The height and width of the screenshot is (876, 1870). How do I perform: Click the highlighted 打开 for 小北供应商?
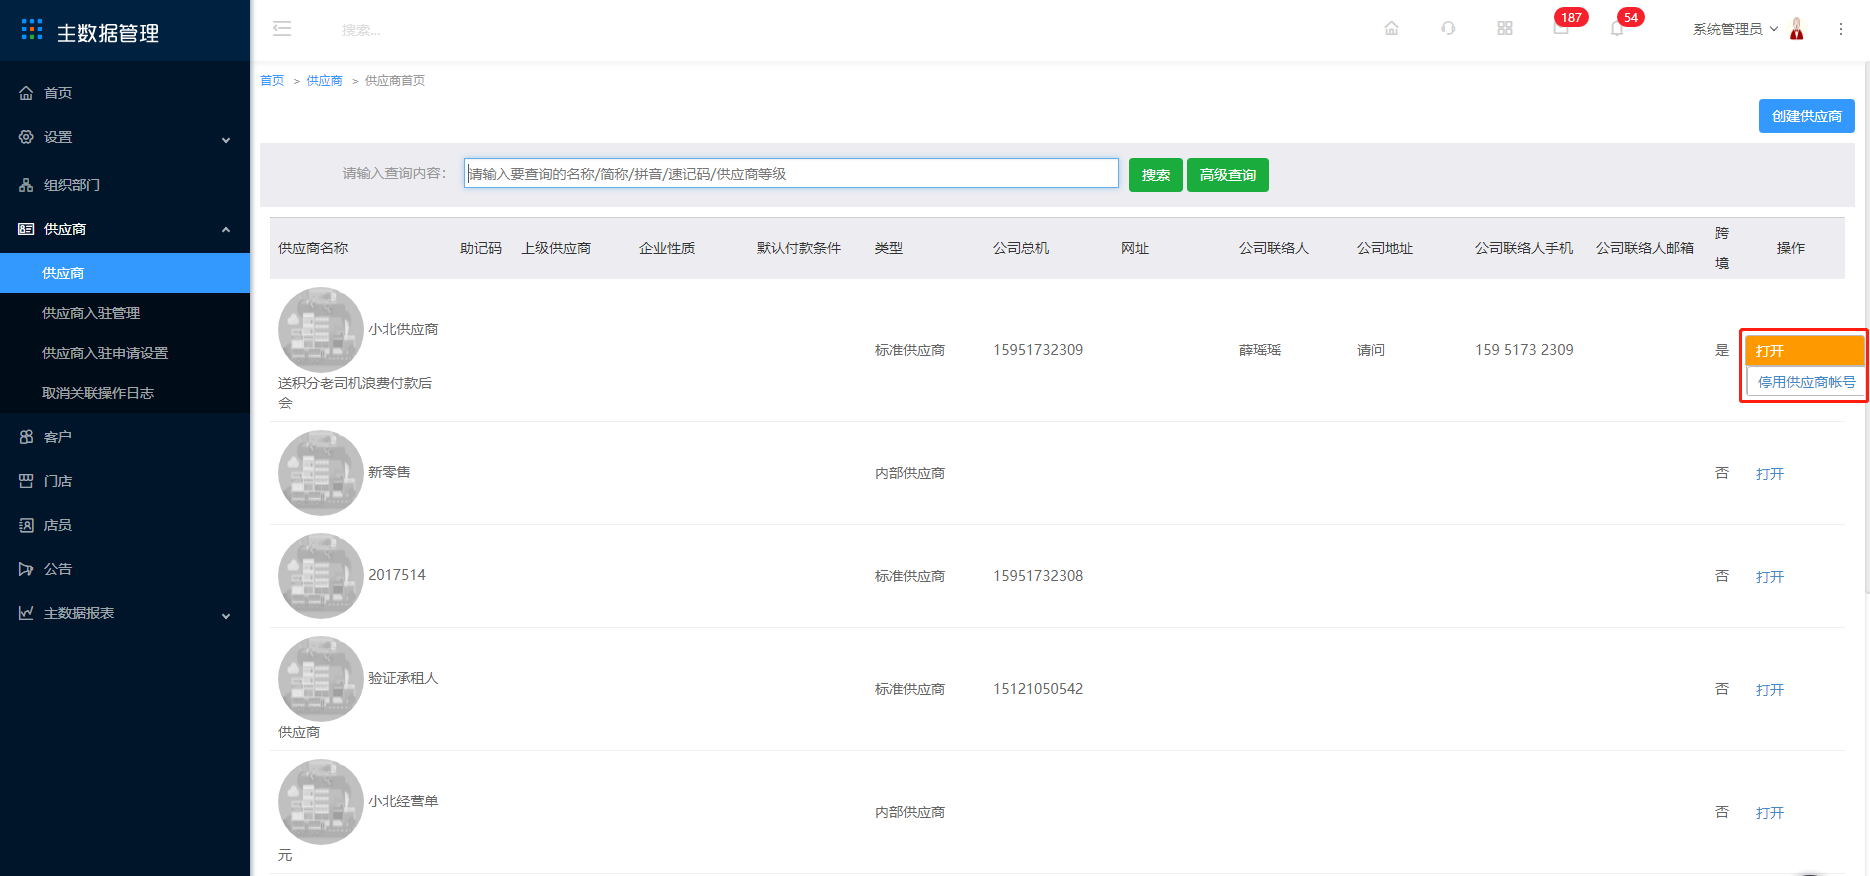(1804, 351)
